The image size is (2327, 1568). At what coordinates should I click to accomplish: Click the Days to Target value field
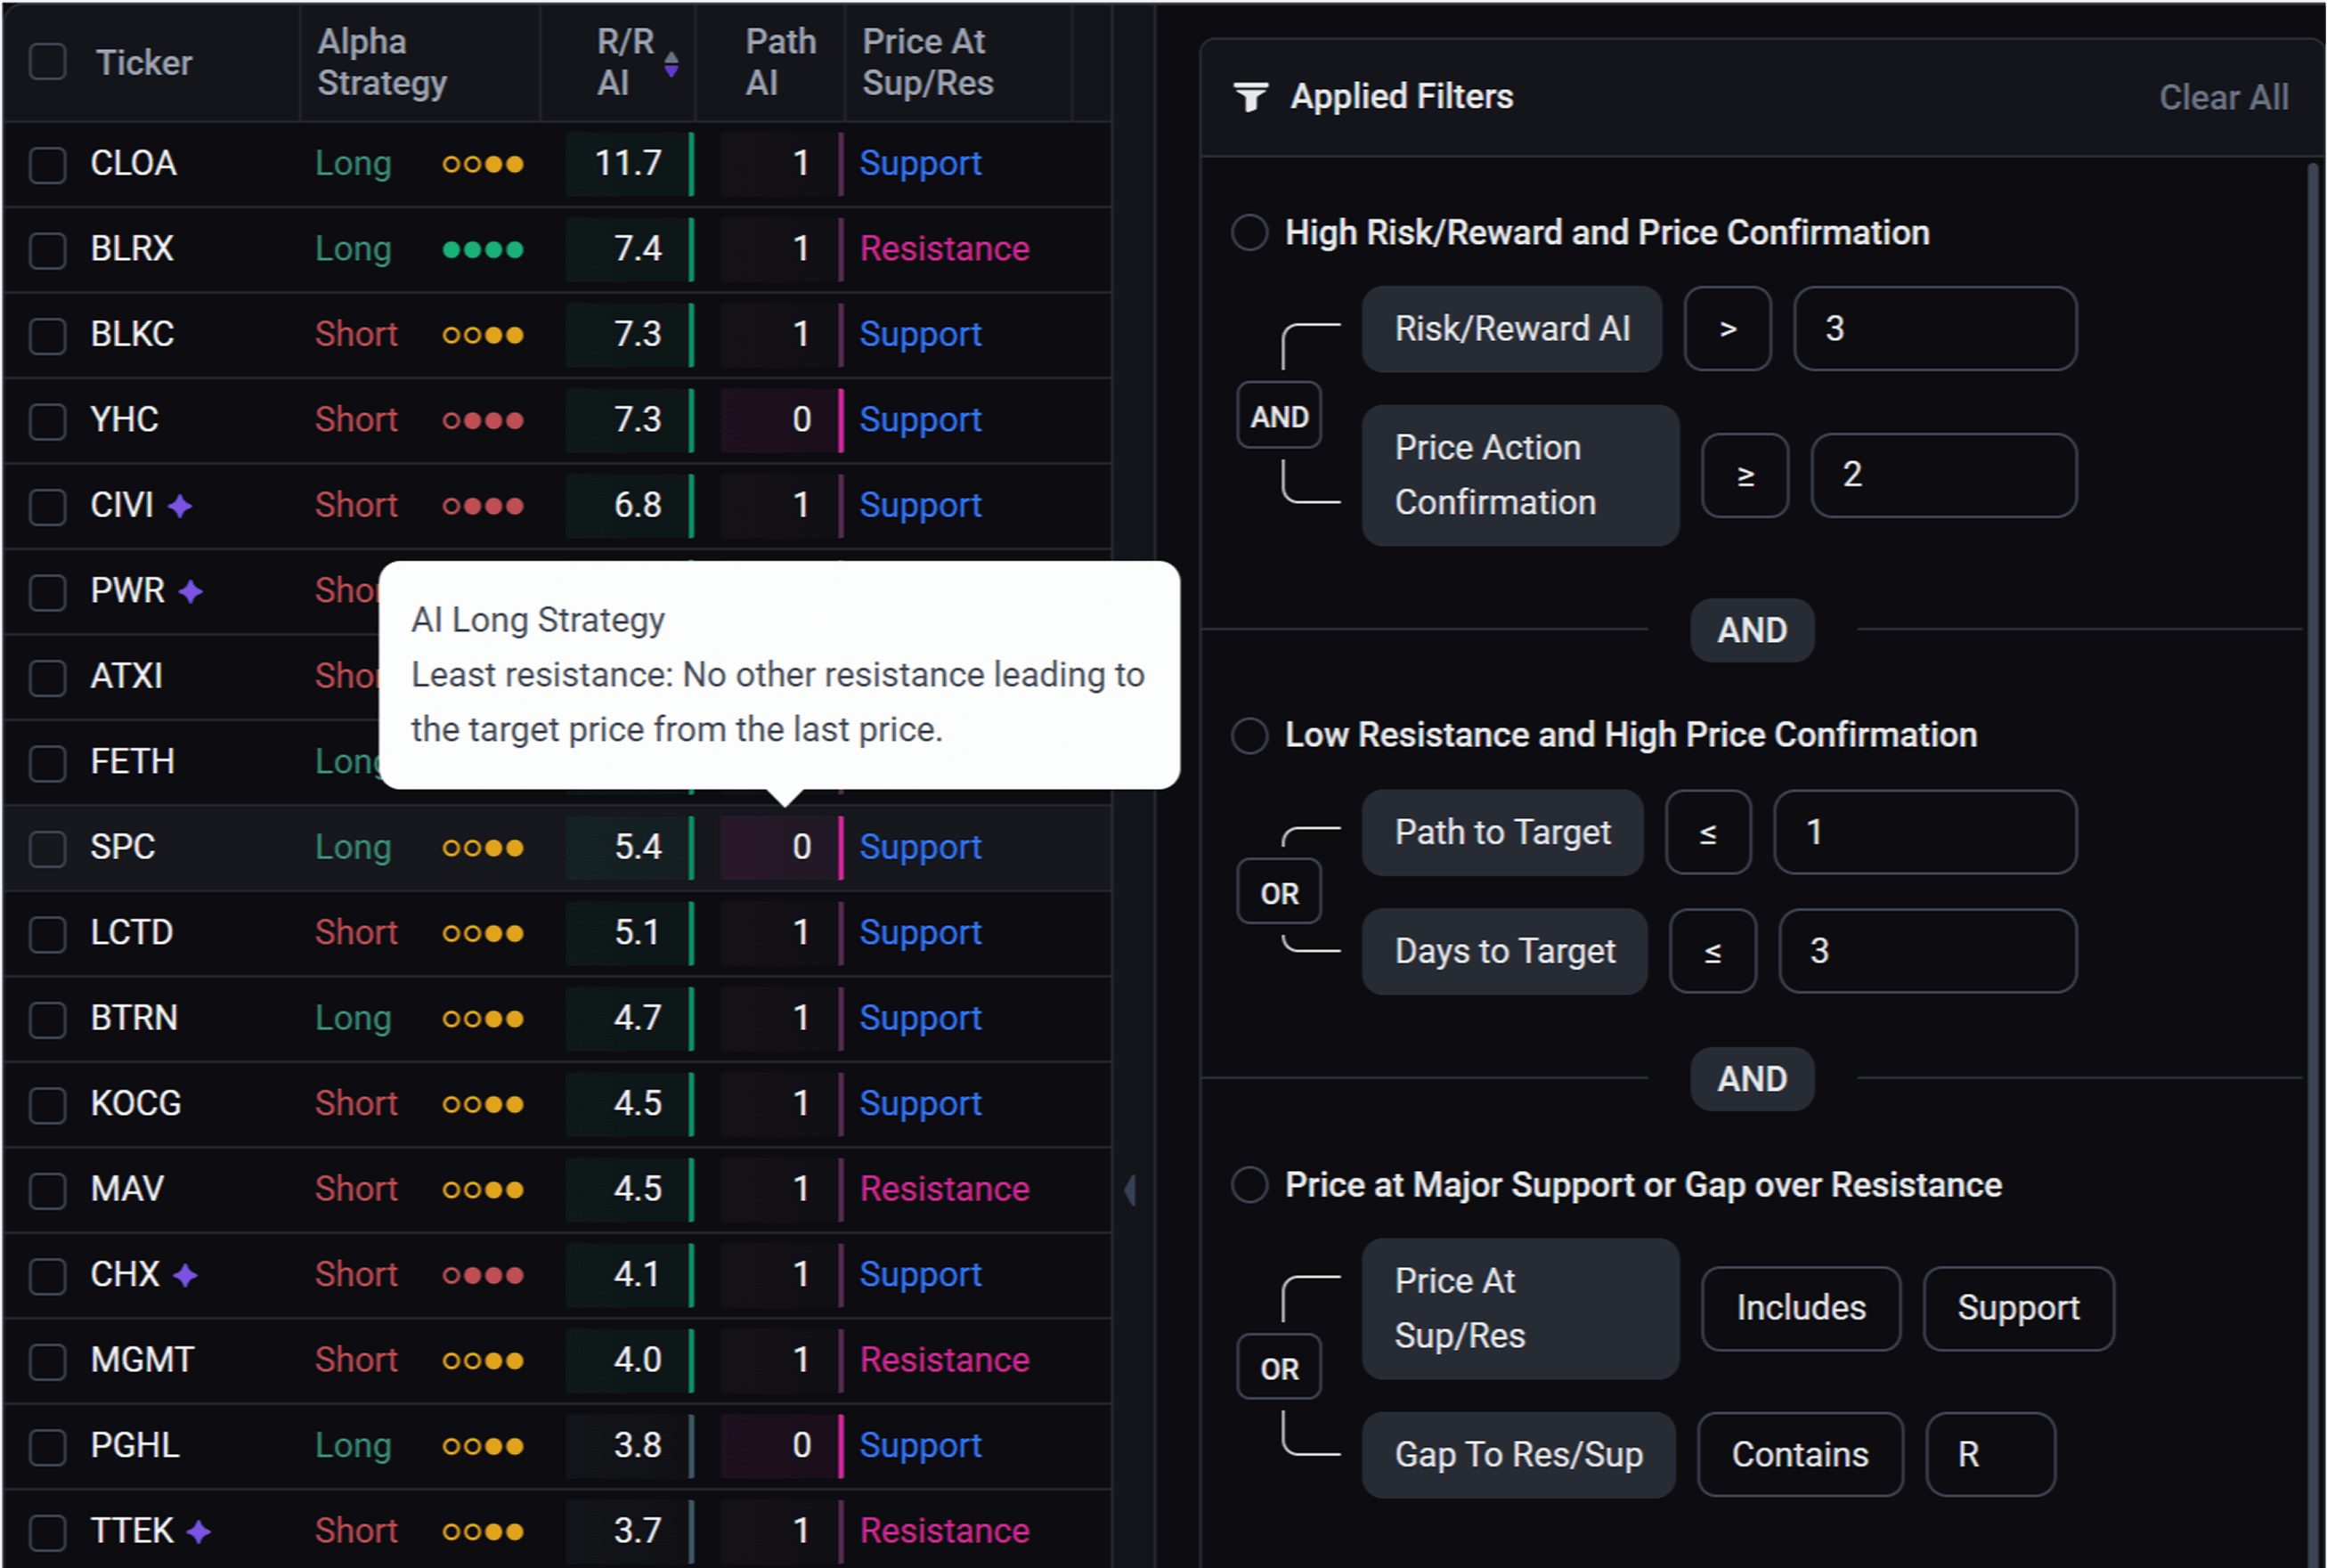pyautogui.click(x=1926, y=951)
